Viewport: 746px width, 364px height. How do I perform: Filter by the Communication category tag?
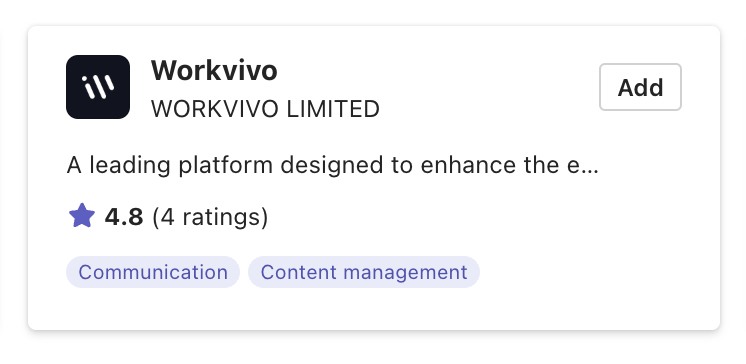coord(153,272)
